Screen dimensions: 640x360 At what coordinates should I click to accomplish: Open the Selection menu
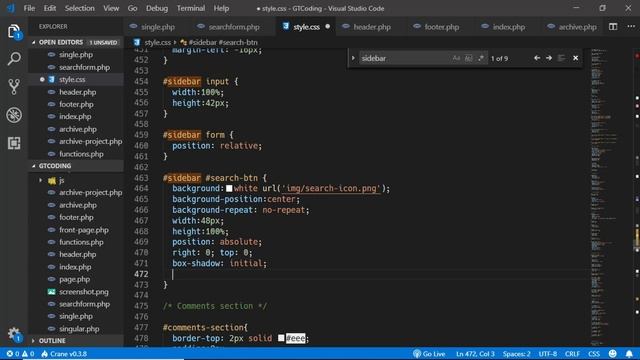80,8
